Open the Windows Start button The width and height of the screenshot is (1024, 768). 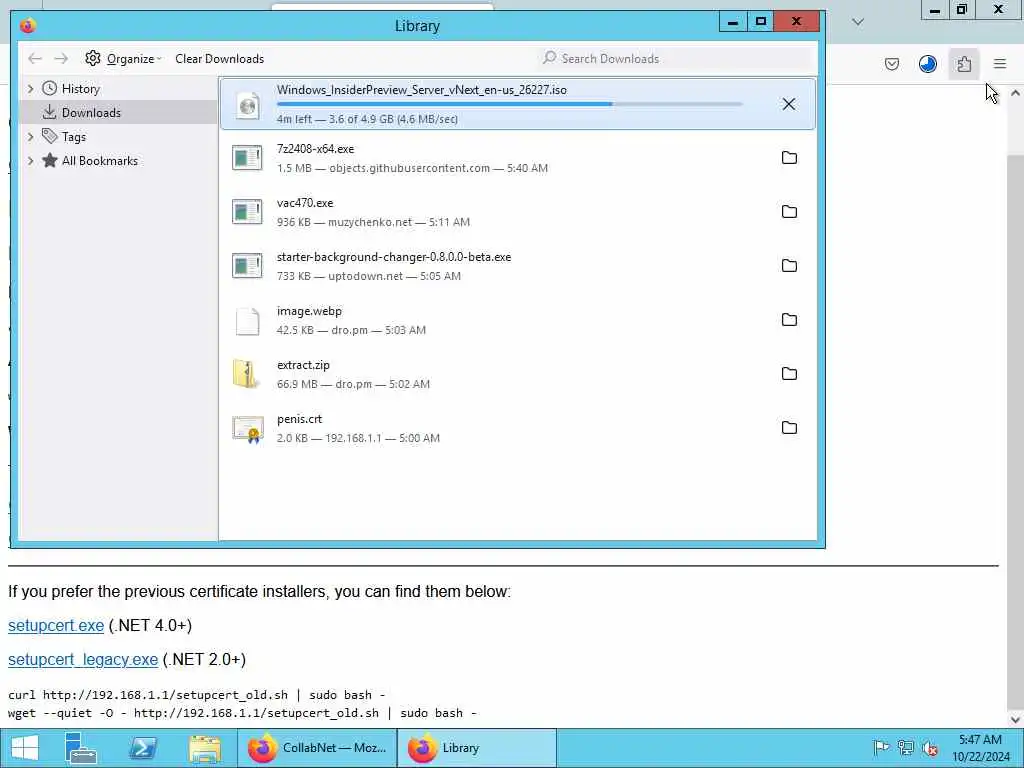(x=24, y=748)
